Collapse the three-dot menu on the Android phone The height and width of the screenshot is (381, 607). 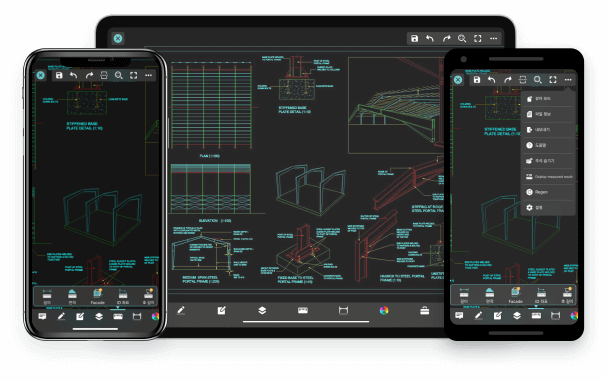pos(568,79)
